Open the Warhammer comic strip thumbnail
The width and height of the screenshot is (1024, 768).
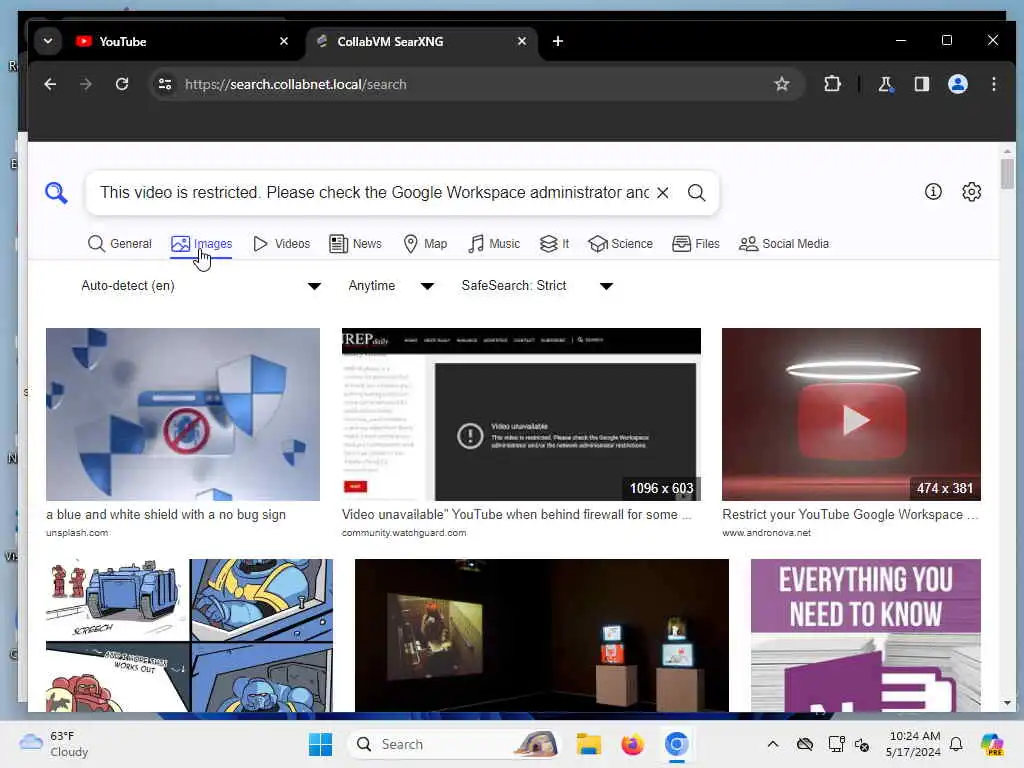point(189,635)
